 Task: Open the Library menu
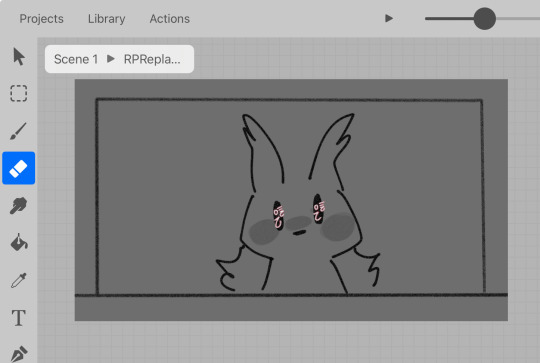pyautogui.click(x=106, y=19)
